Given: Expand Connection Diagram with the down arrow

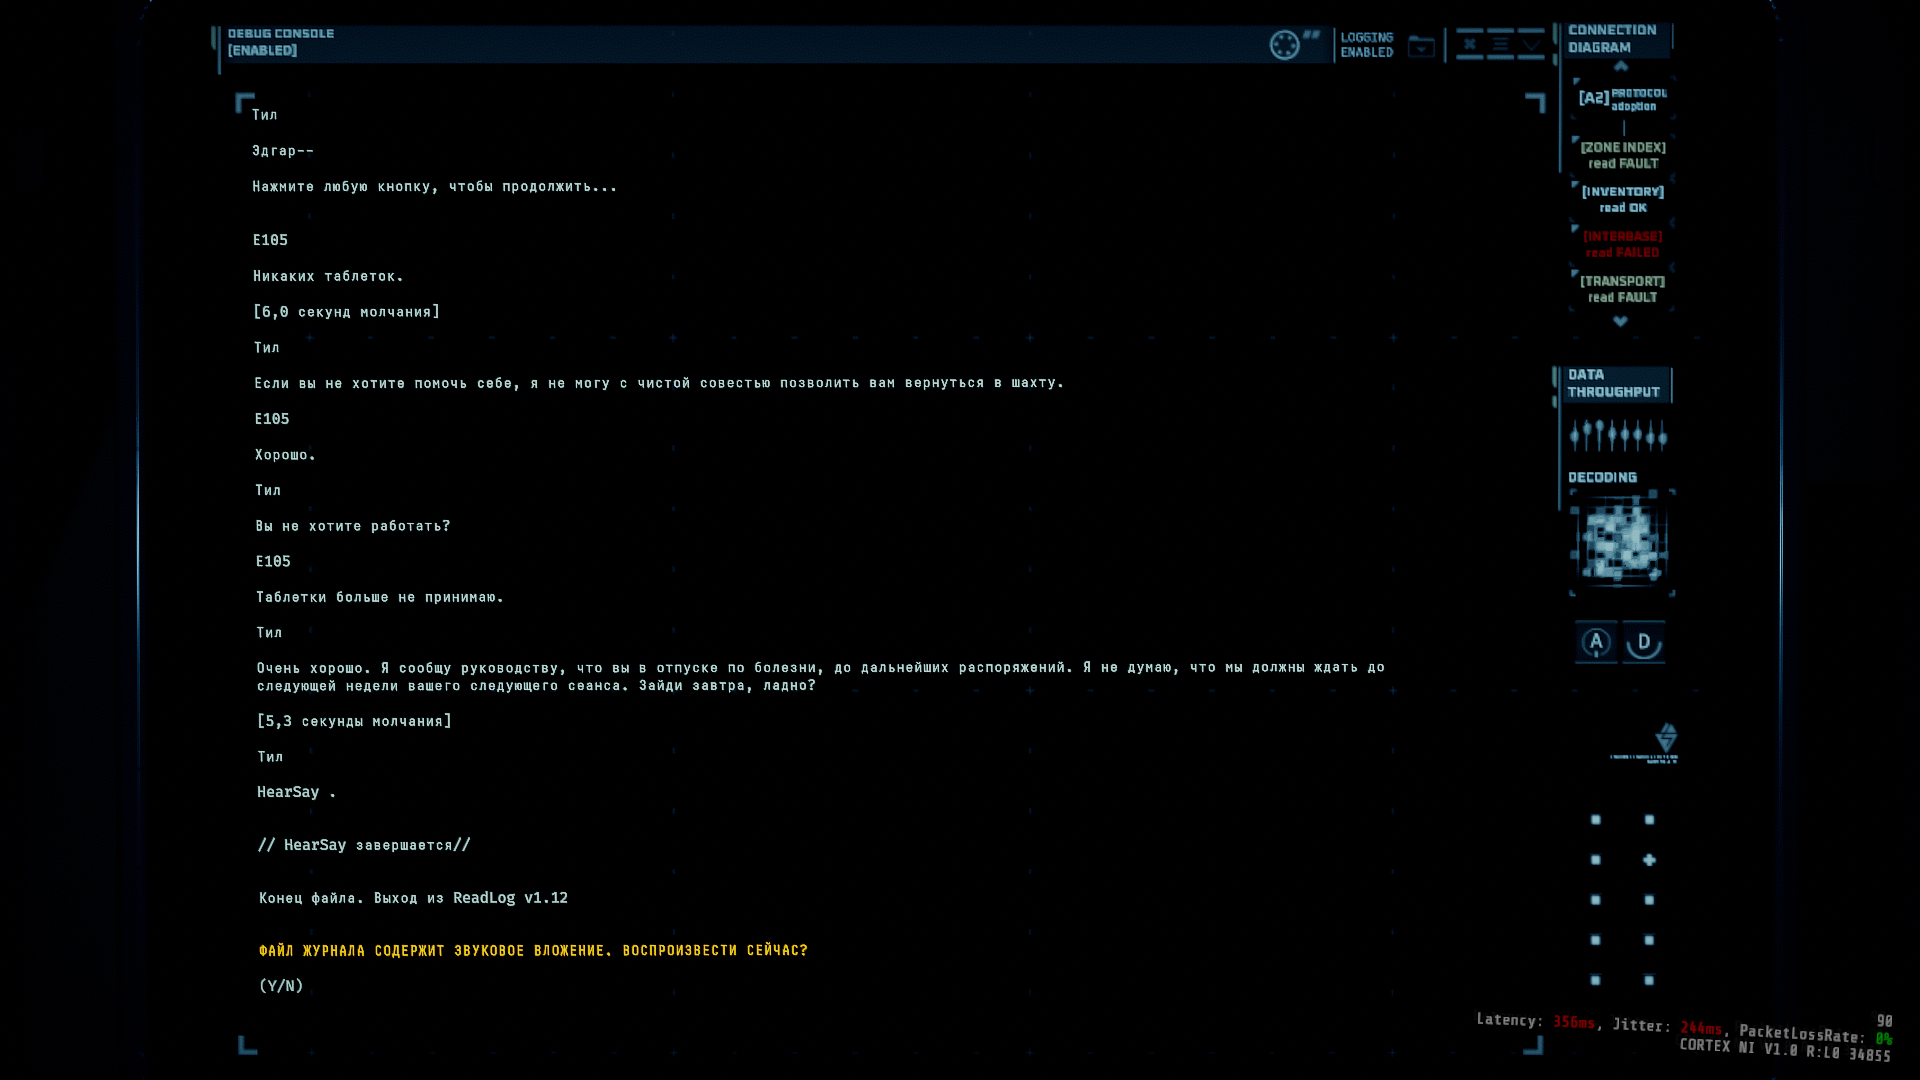Looking at the screenshot, I should pyautogui.click(x=1621, y=321).
